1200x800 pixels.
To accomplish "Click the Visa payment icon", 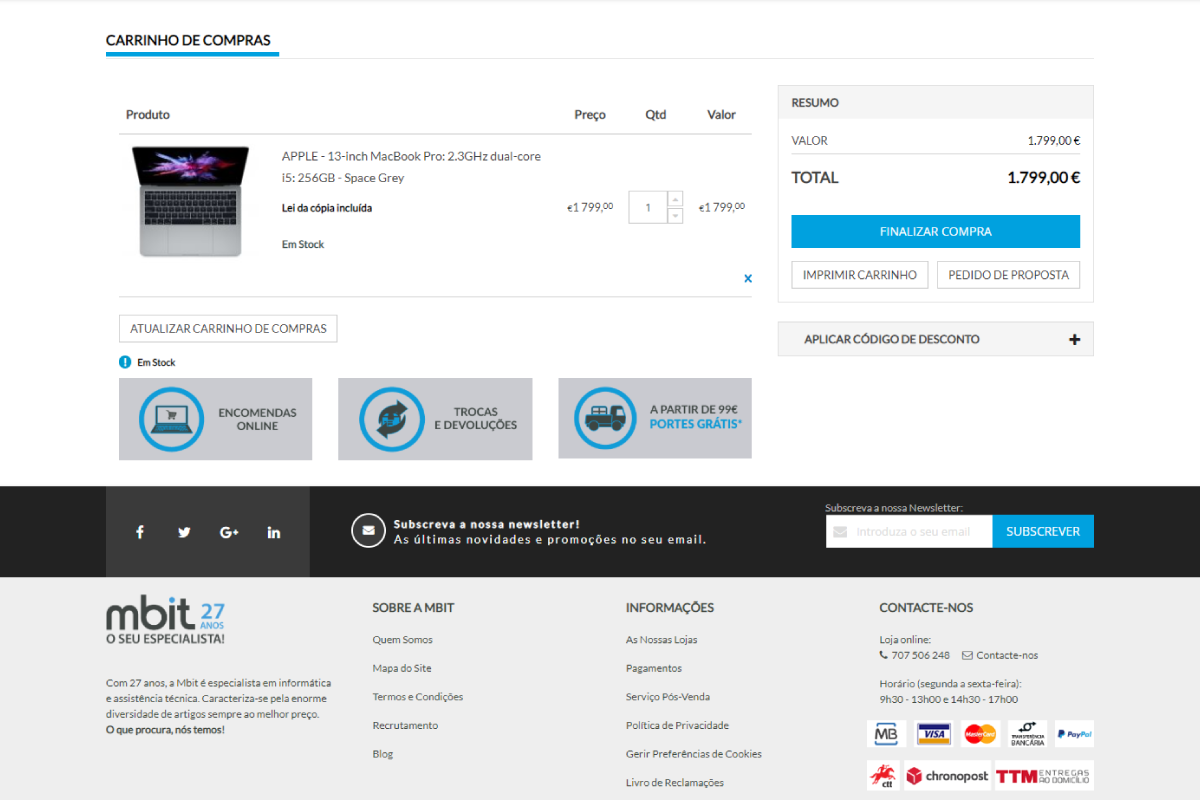I will [x=933, y=734].
